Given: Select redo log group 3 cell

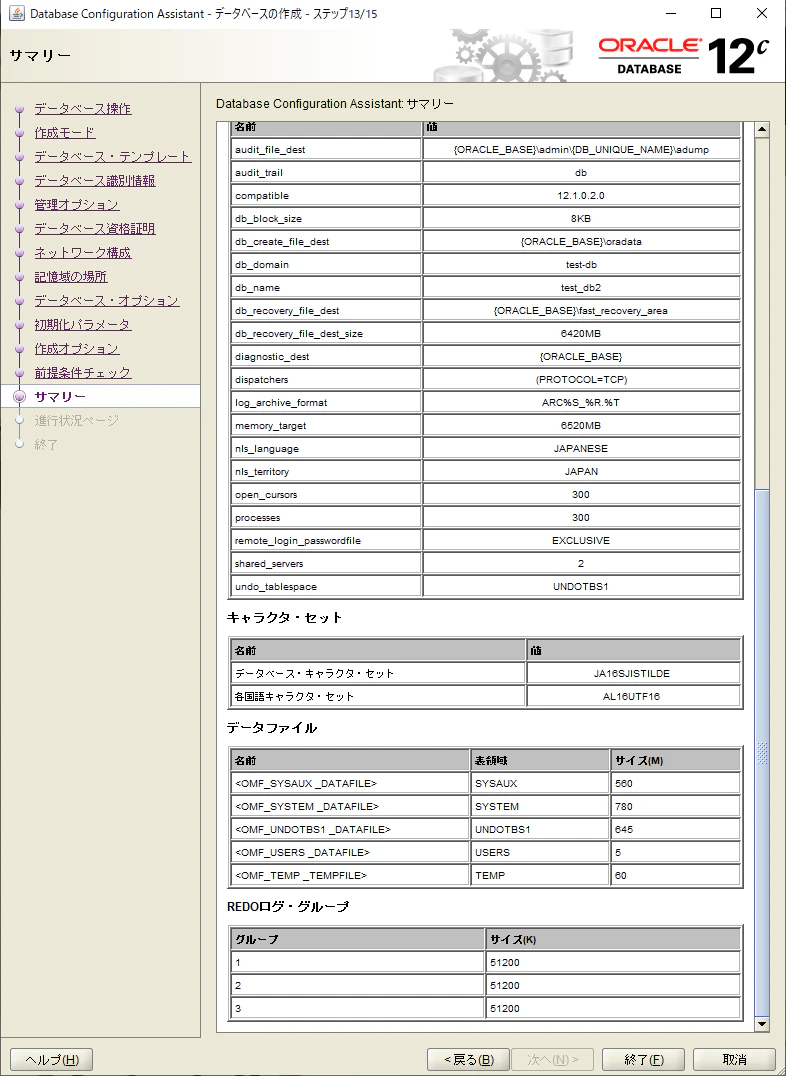Looking at the screenshot, I should coord(358,1009).
